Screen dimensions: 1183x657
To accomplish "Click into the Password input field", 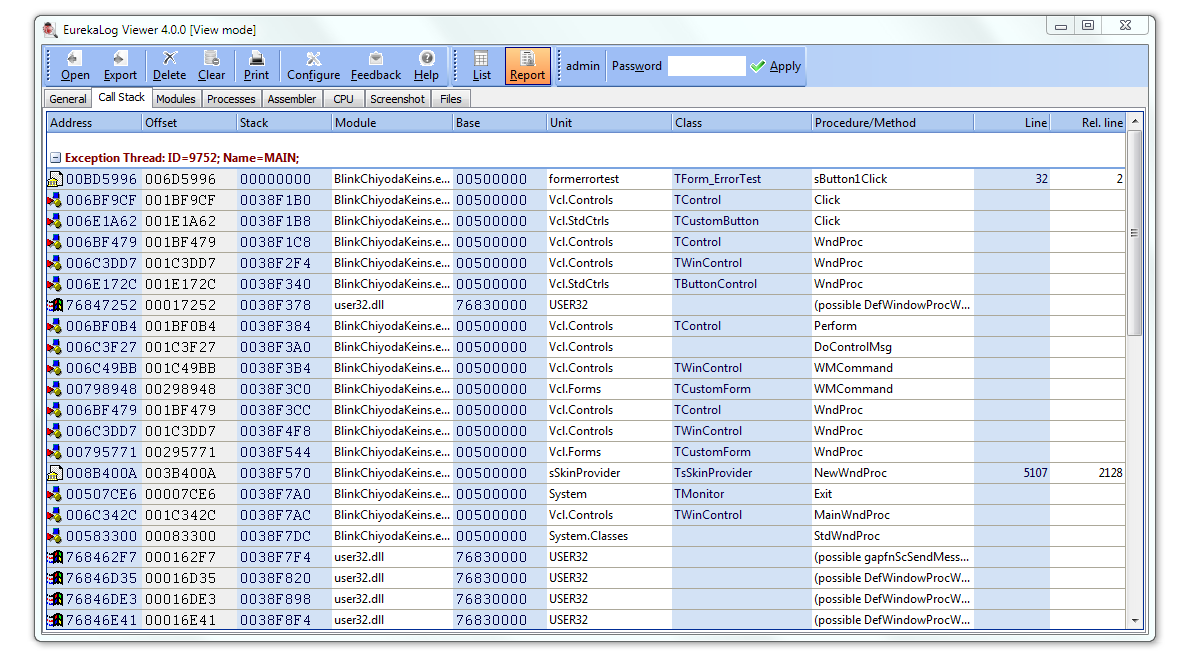I will pyautogui.click(x=706, y=66).
